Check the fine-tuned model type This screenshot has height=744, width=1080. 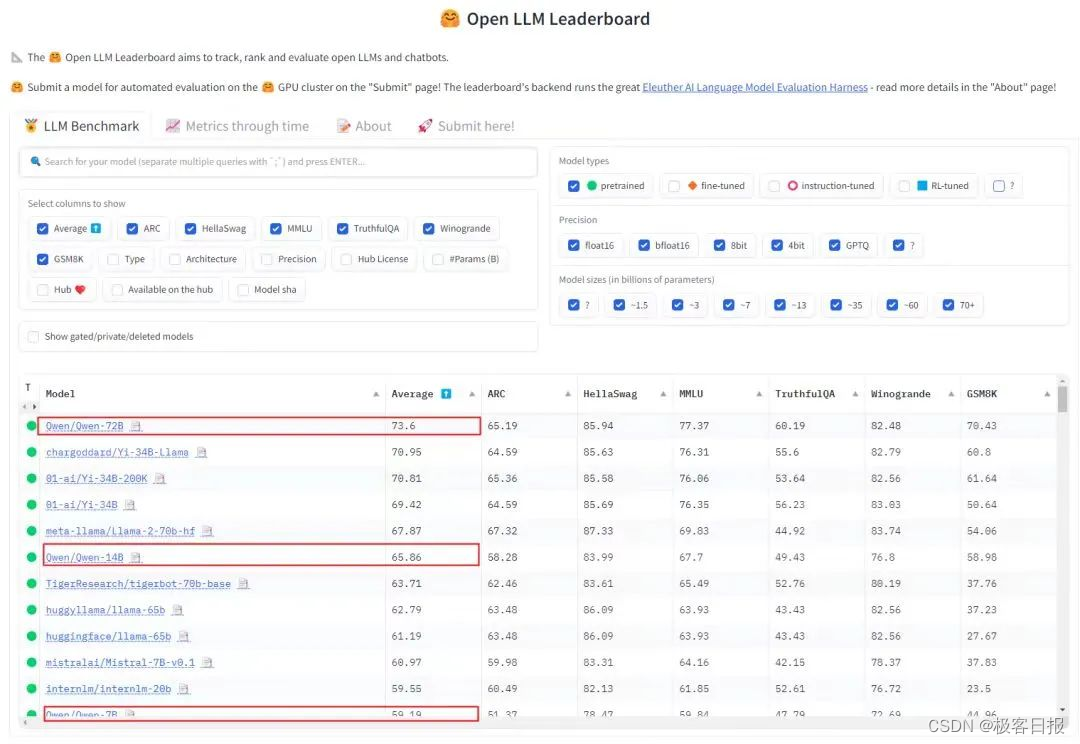pyautogui.click(x=674, y=186)
